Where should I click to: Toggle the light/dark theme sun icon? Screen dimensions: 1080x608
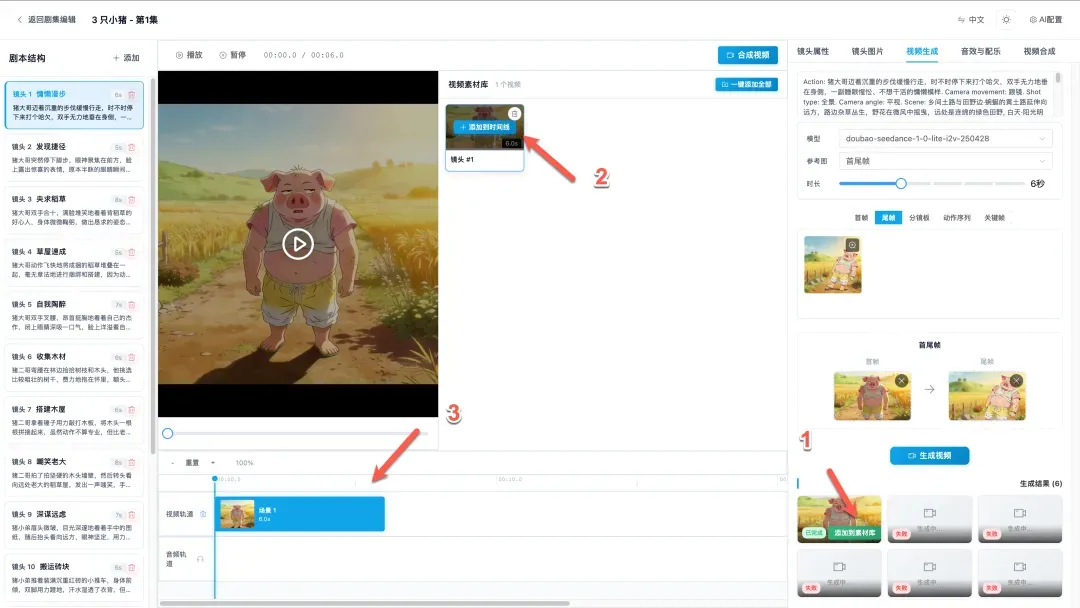point(1006,19)
